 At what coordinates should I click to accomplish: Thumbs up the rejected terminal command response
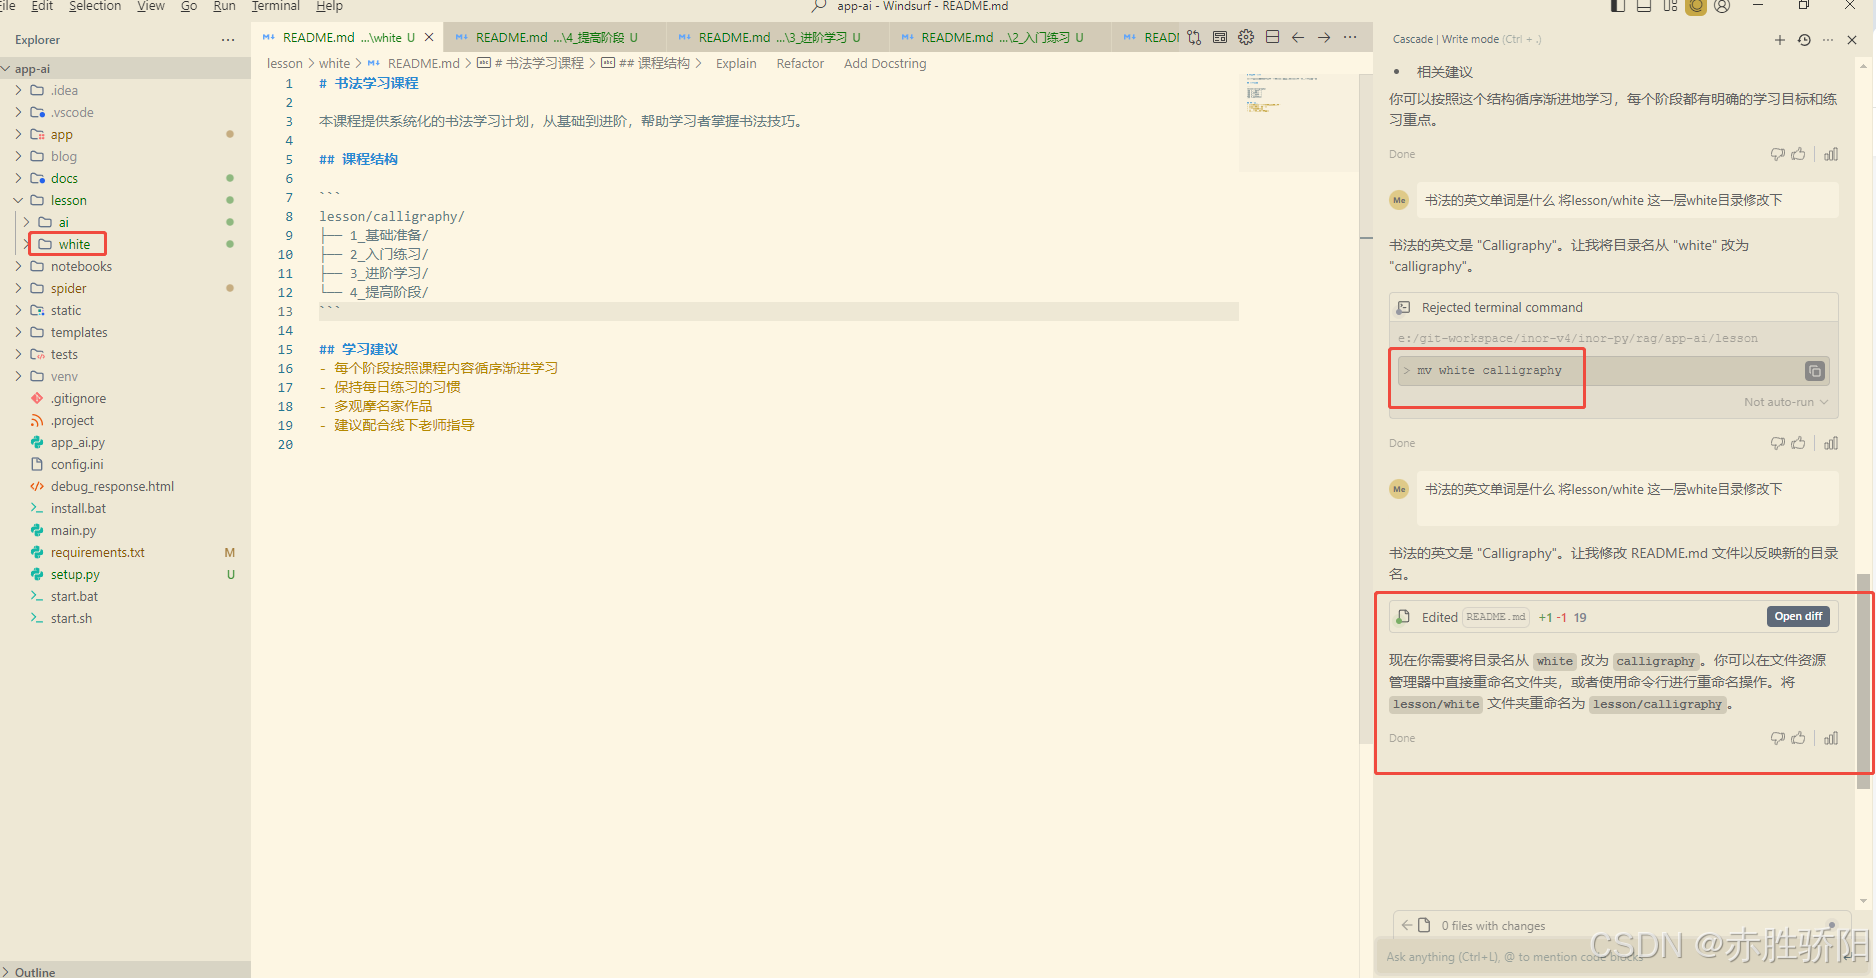click(x=1799, y=443)
